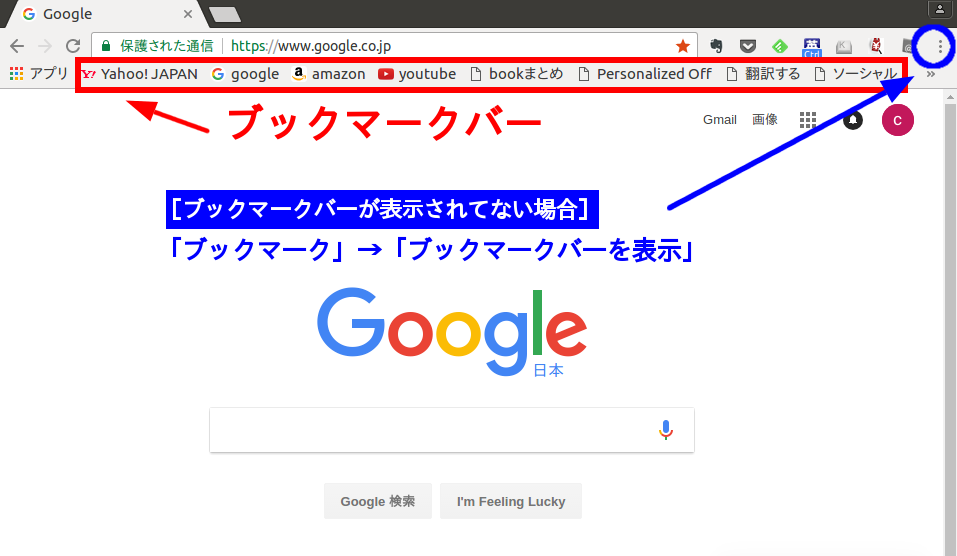Open the Gmail link
Image resolution: width=957 pixels, height=556 pixels.
click(x=720, y=120)
